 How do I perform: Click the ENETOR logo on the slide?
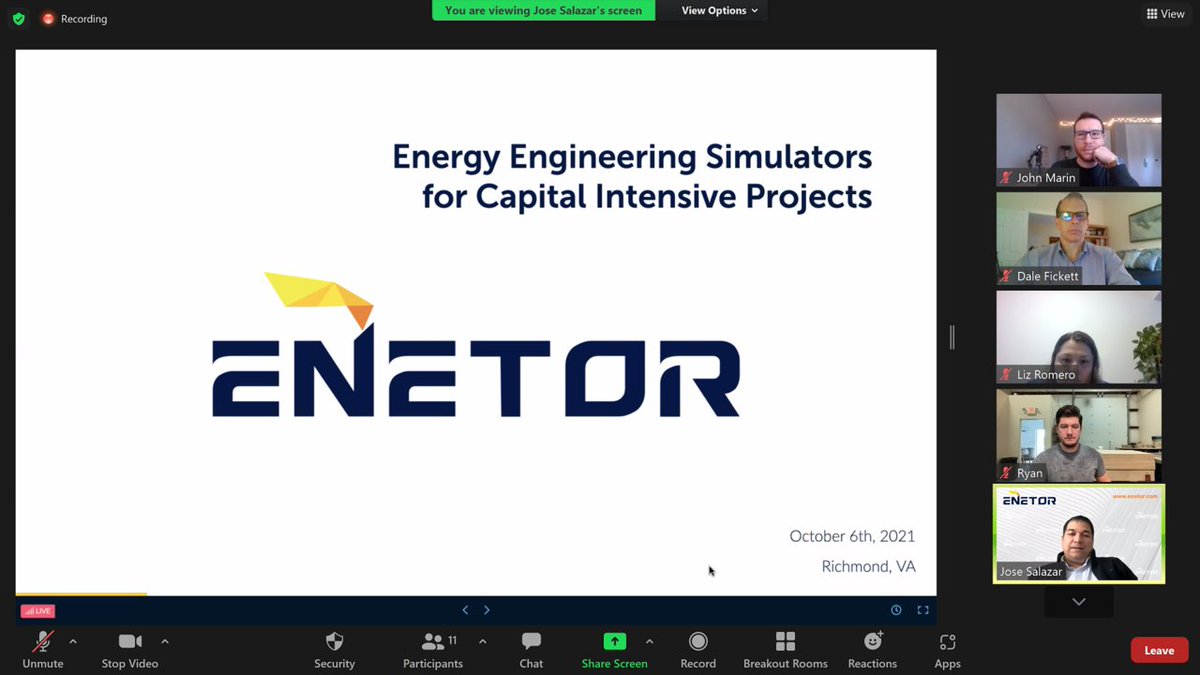pyautogui.click(x=476, y=345)
